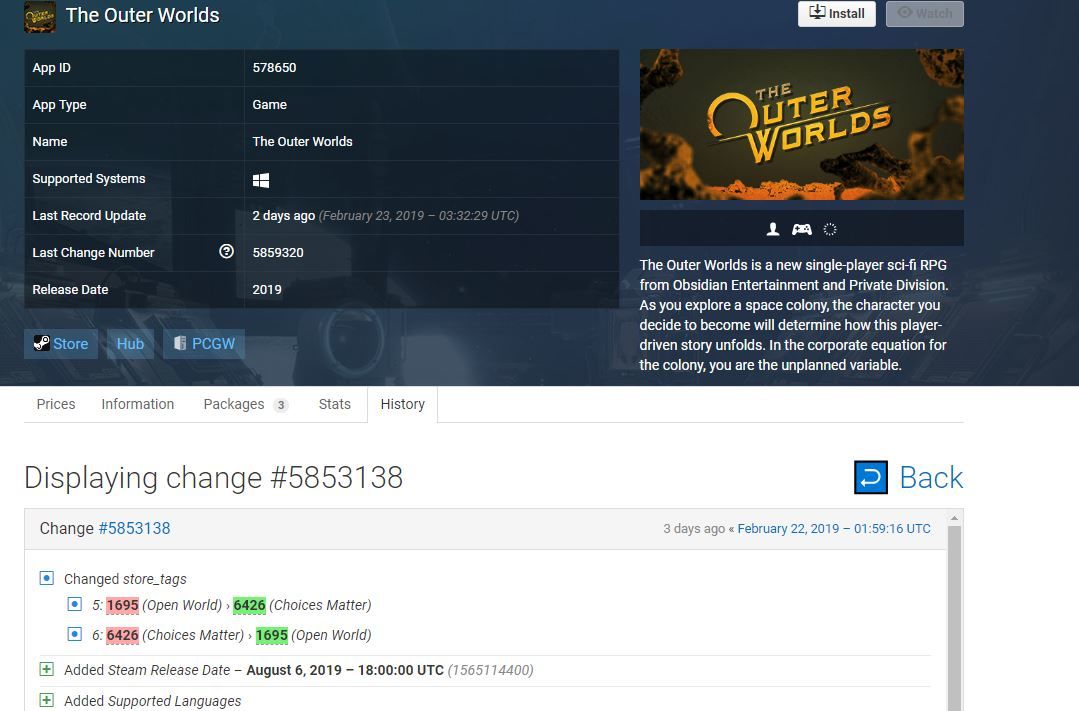
Task: Open the Steam Store link
Action: click(x=61, y=343)
